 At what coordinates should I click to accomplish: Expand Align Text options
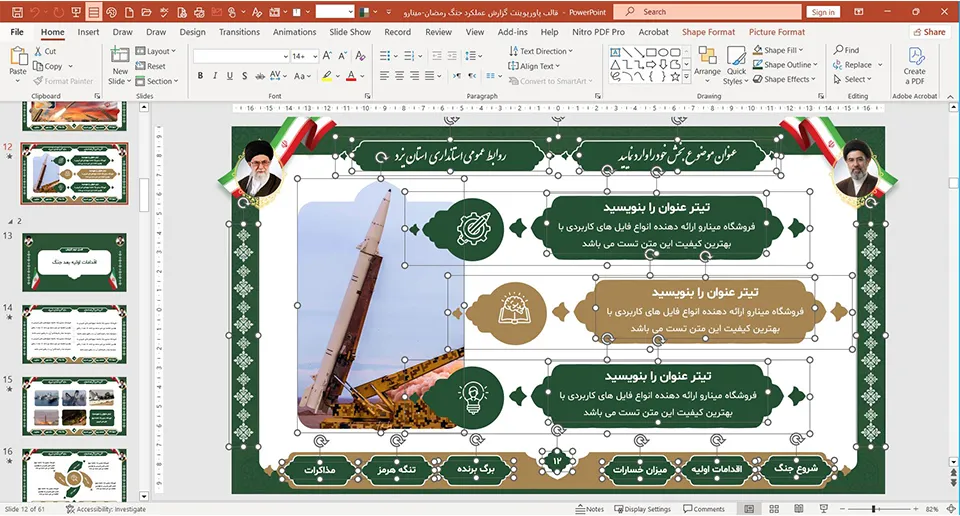click(x=534, y=66)
